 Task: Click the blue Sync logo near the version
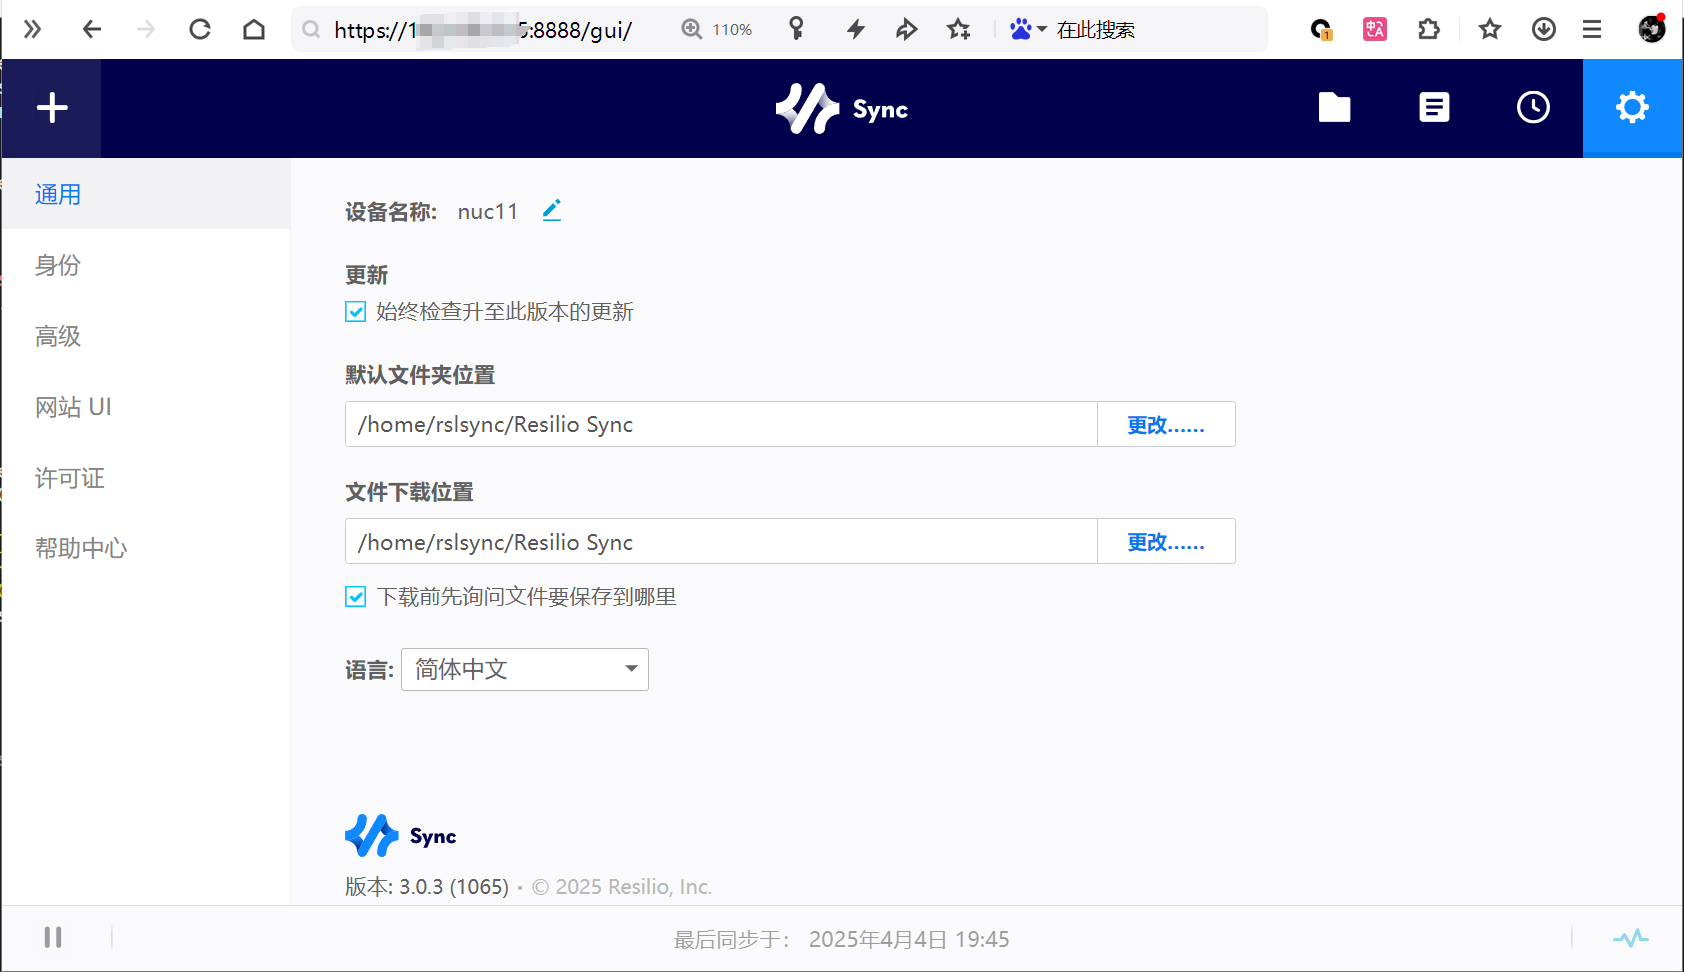pos(401,836)
